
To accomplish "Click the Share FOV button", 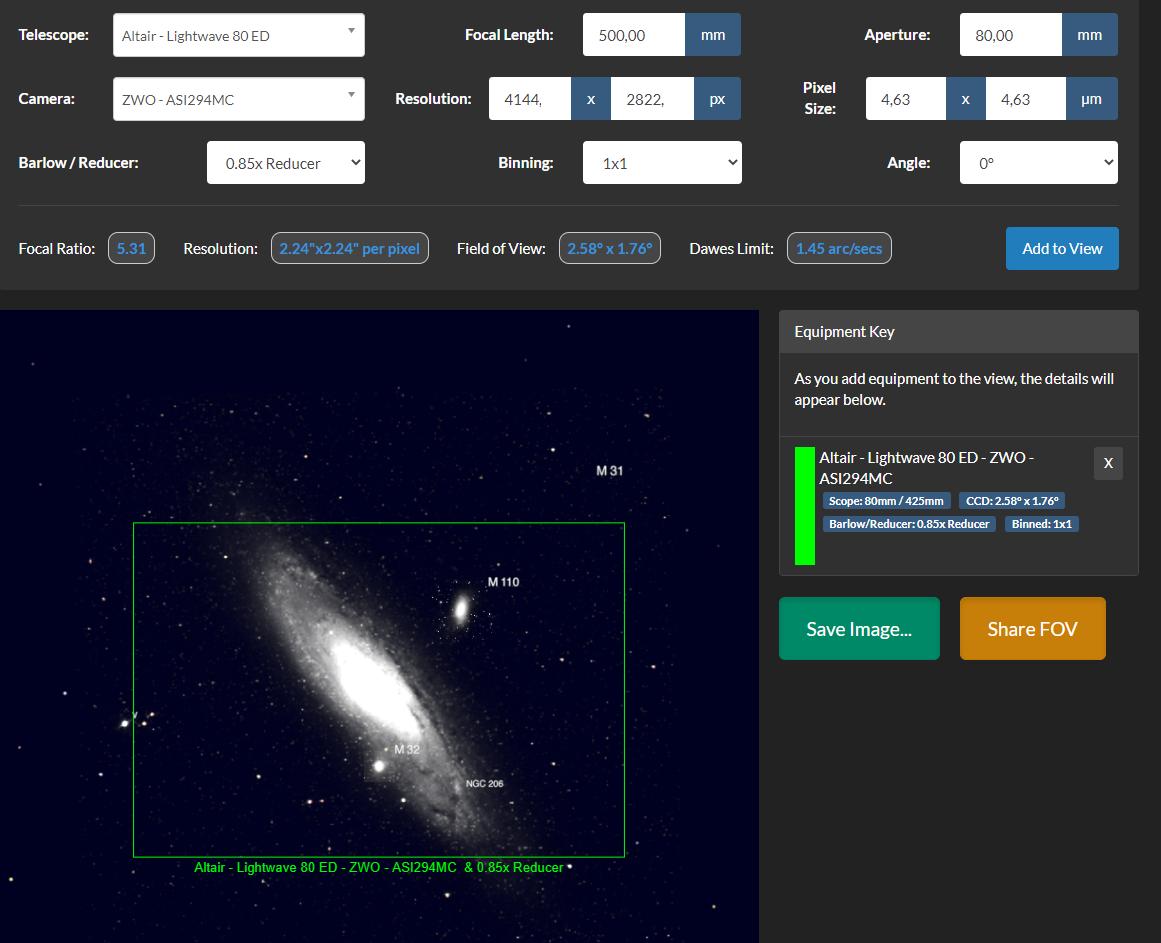I will coord(1032,628).
